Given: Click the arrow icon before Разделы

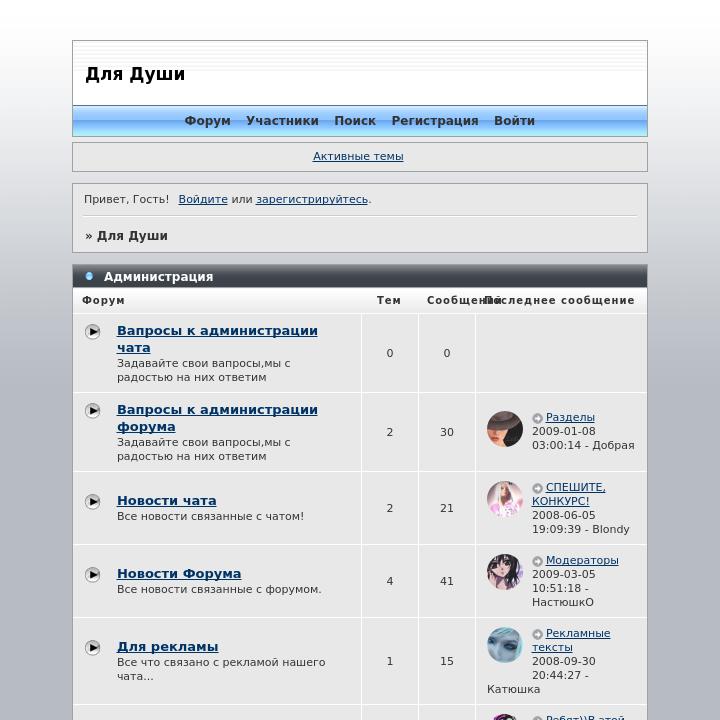Looking at the screenshot, I should click(x=537, y=418).
